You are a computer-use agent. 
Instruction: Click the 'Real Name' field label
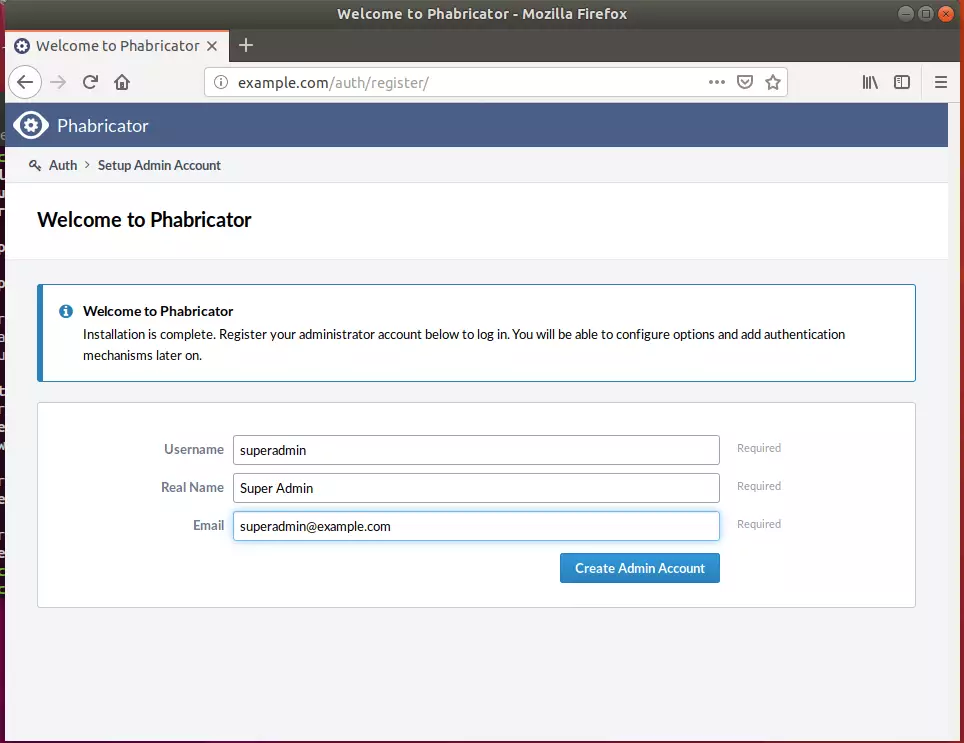[x=192, y=487]
